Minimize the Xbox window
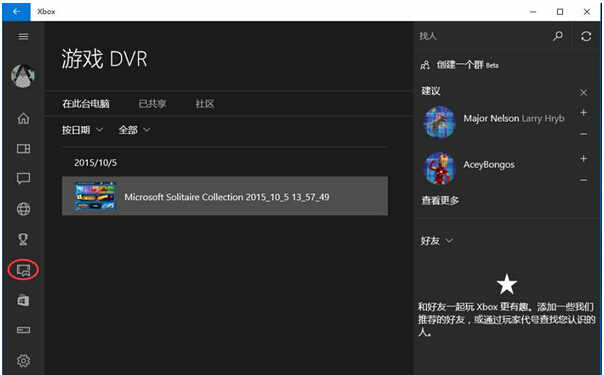This screenshot has height=375, width=604. (x=533, y=12)
